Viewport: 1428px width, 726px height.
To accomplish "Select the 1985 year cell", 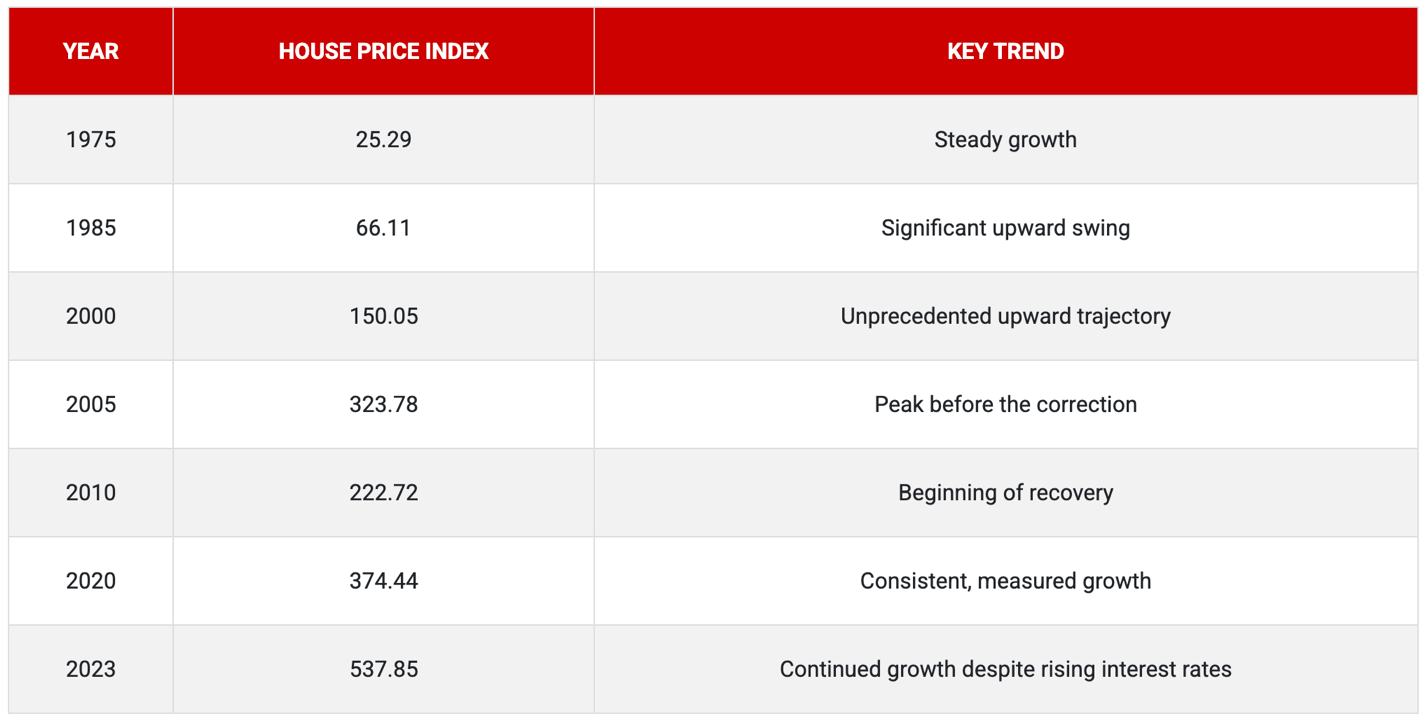I will 91,228.
